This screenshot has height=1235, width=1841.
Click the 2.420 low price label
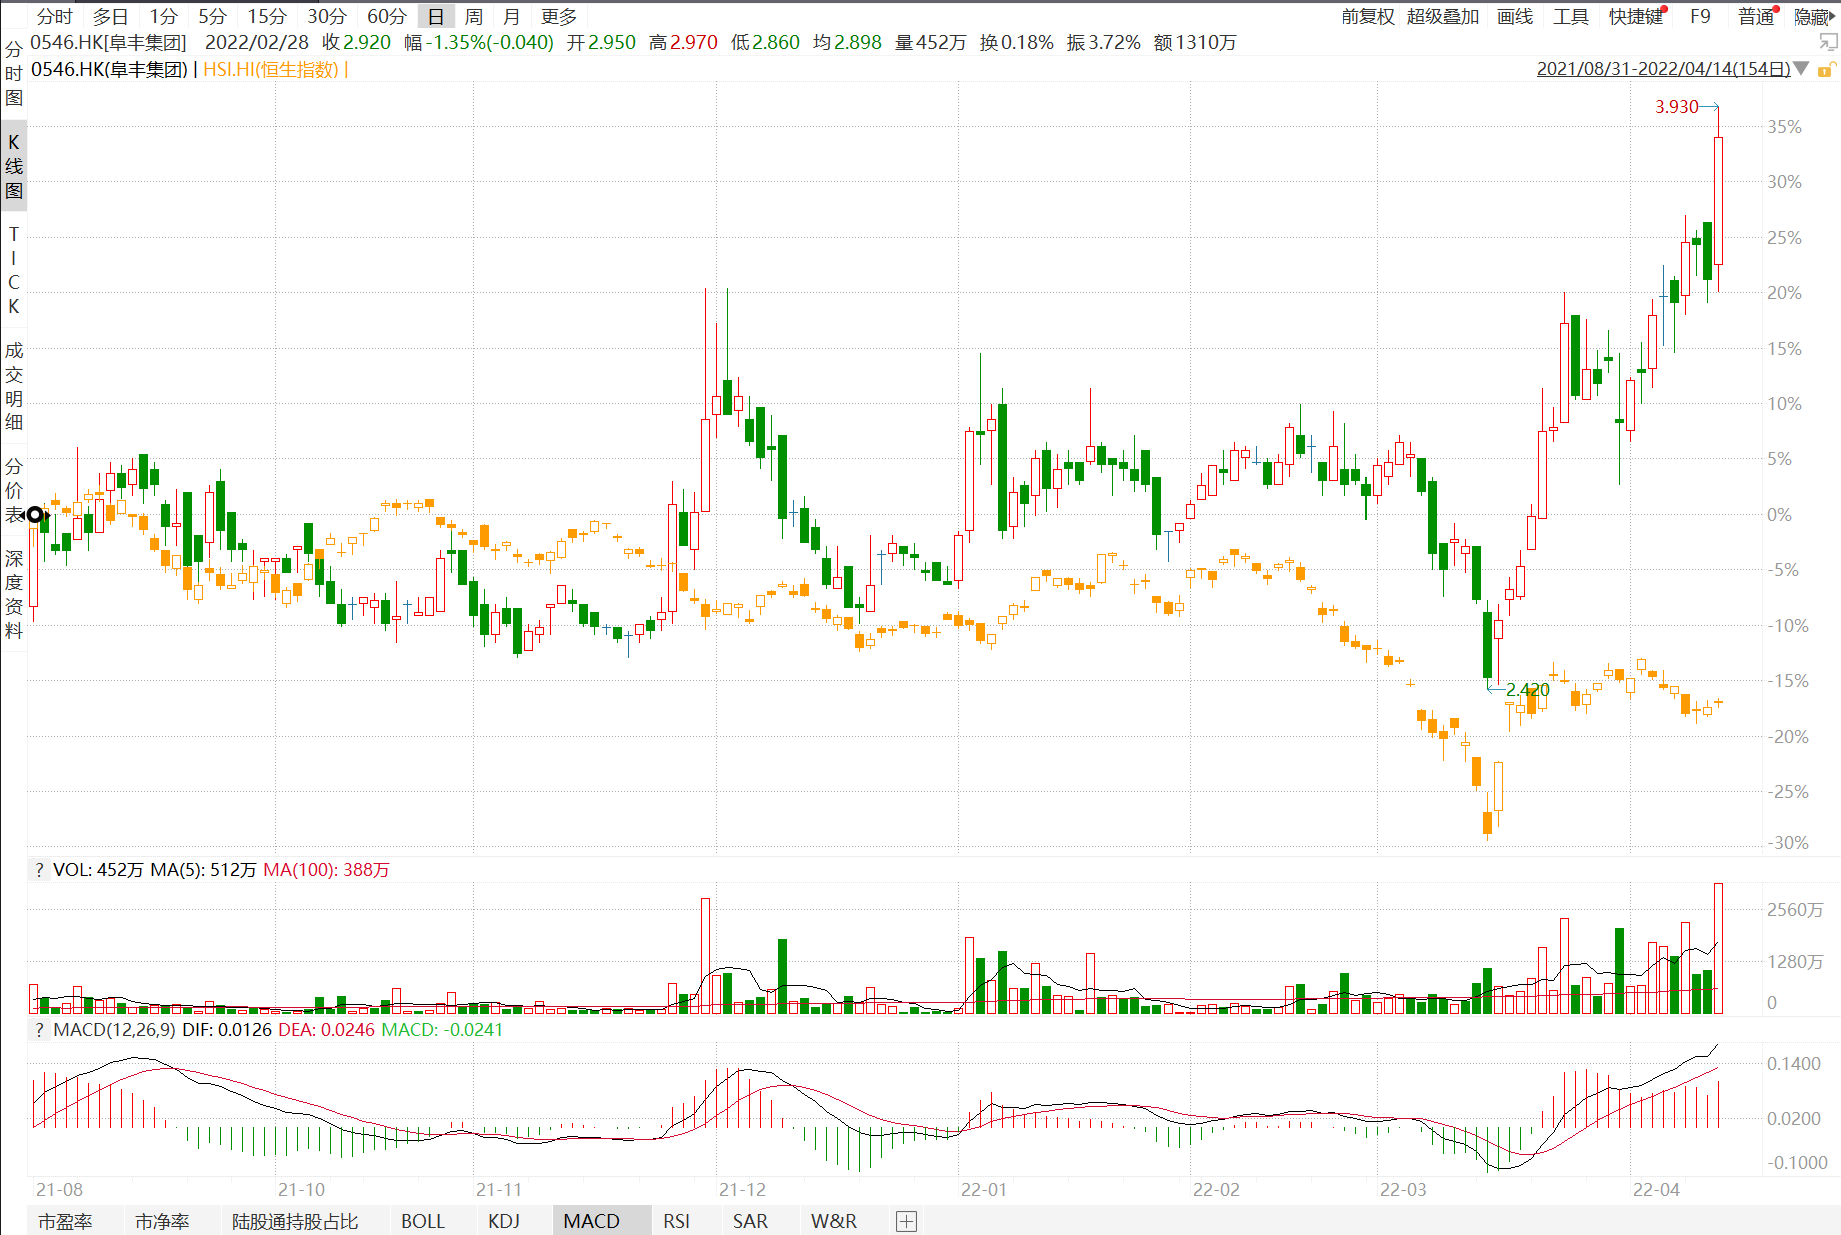click(x=1528, y=690)
